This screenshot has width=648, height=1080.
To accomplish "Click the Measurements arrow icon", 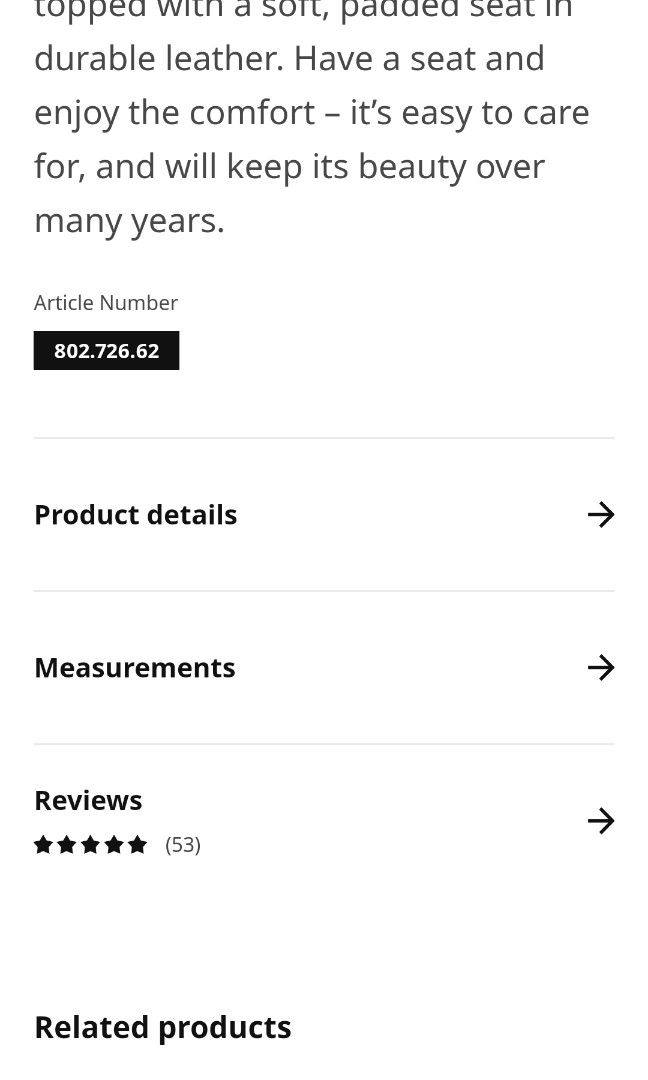I will (x=600, y=668).
